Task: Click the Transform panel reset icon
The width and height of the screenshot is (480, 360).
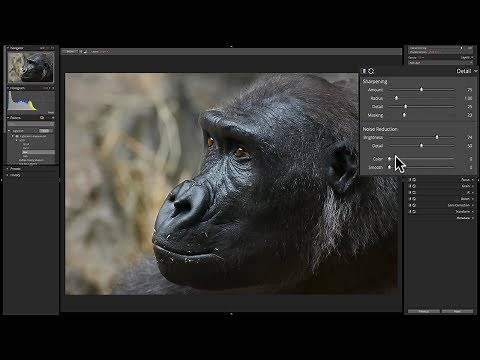Action: coord(414,212)
